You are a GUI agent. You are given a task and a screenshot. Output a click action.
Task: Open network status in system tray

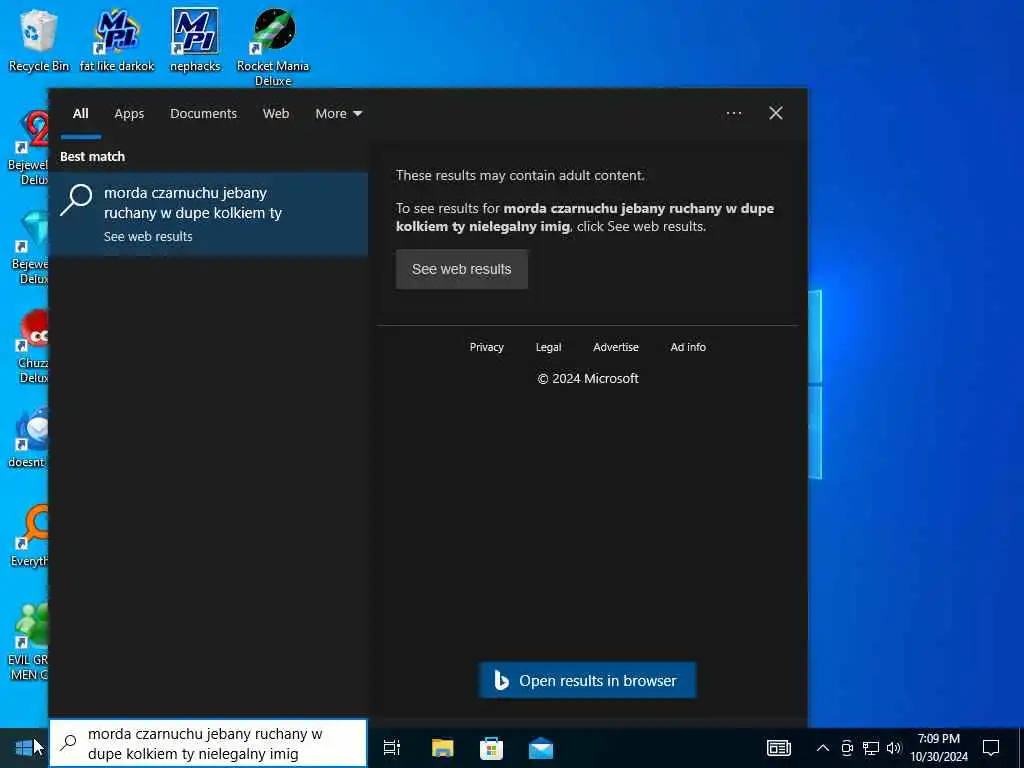(x=871, y=748)
